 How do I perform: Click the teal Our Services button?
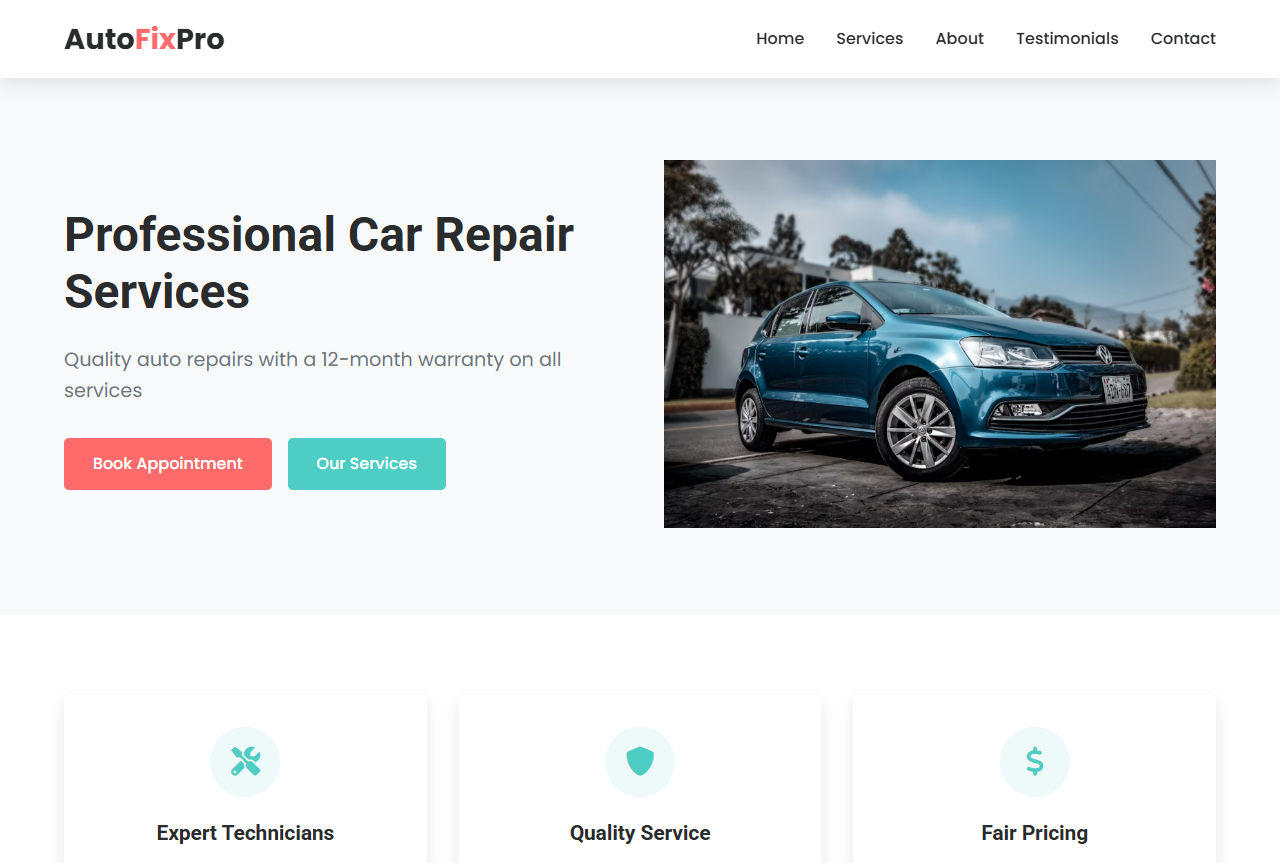click(x=367, y=464)
